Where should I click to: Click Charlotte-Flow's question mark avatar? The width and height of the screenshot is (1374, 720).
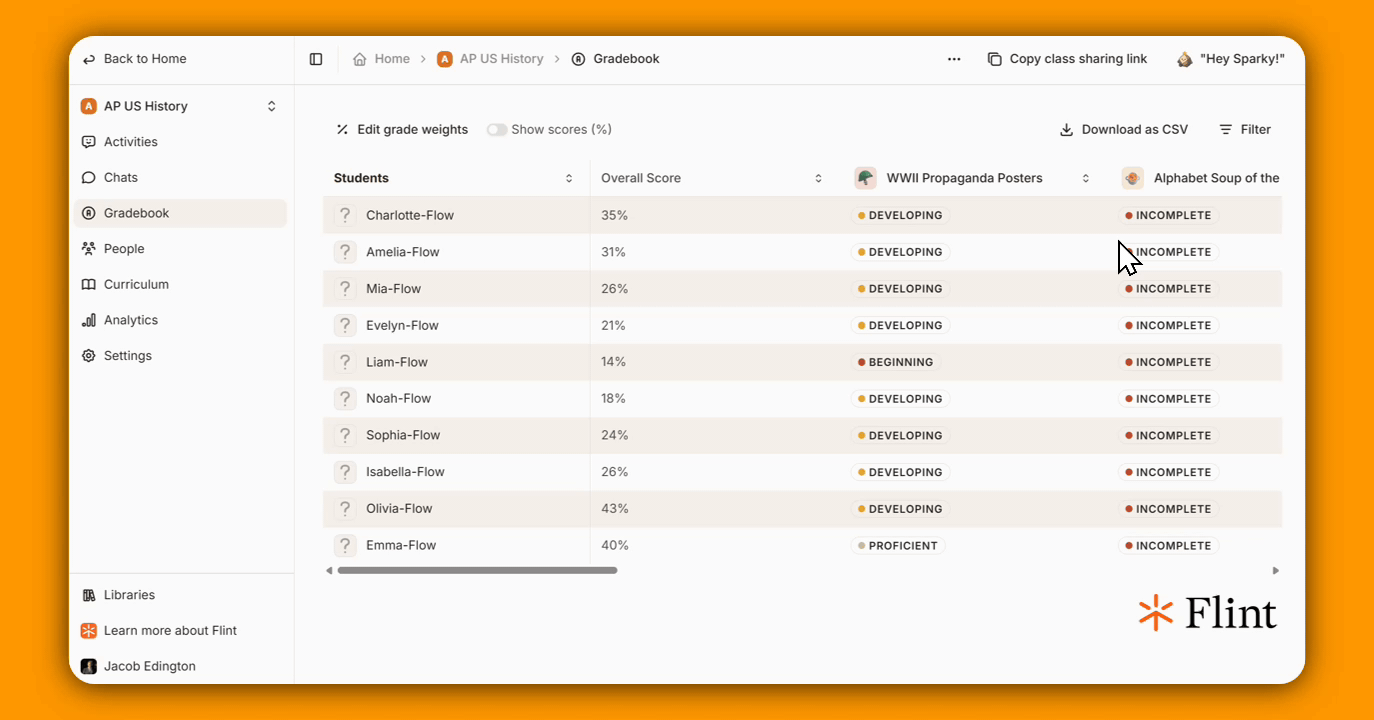tap(345, 215)
